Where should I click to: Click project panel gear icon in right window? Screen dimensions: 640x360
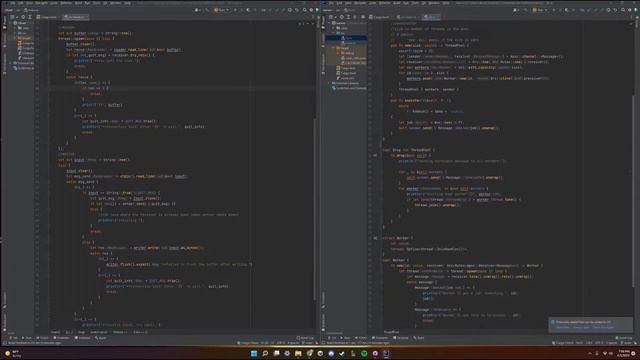tap(363, 17)
